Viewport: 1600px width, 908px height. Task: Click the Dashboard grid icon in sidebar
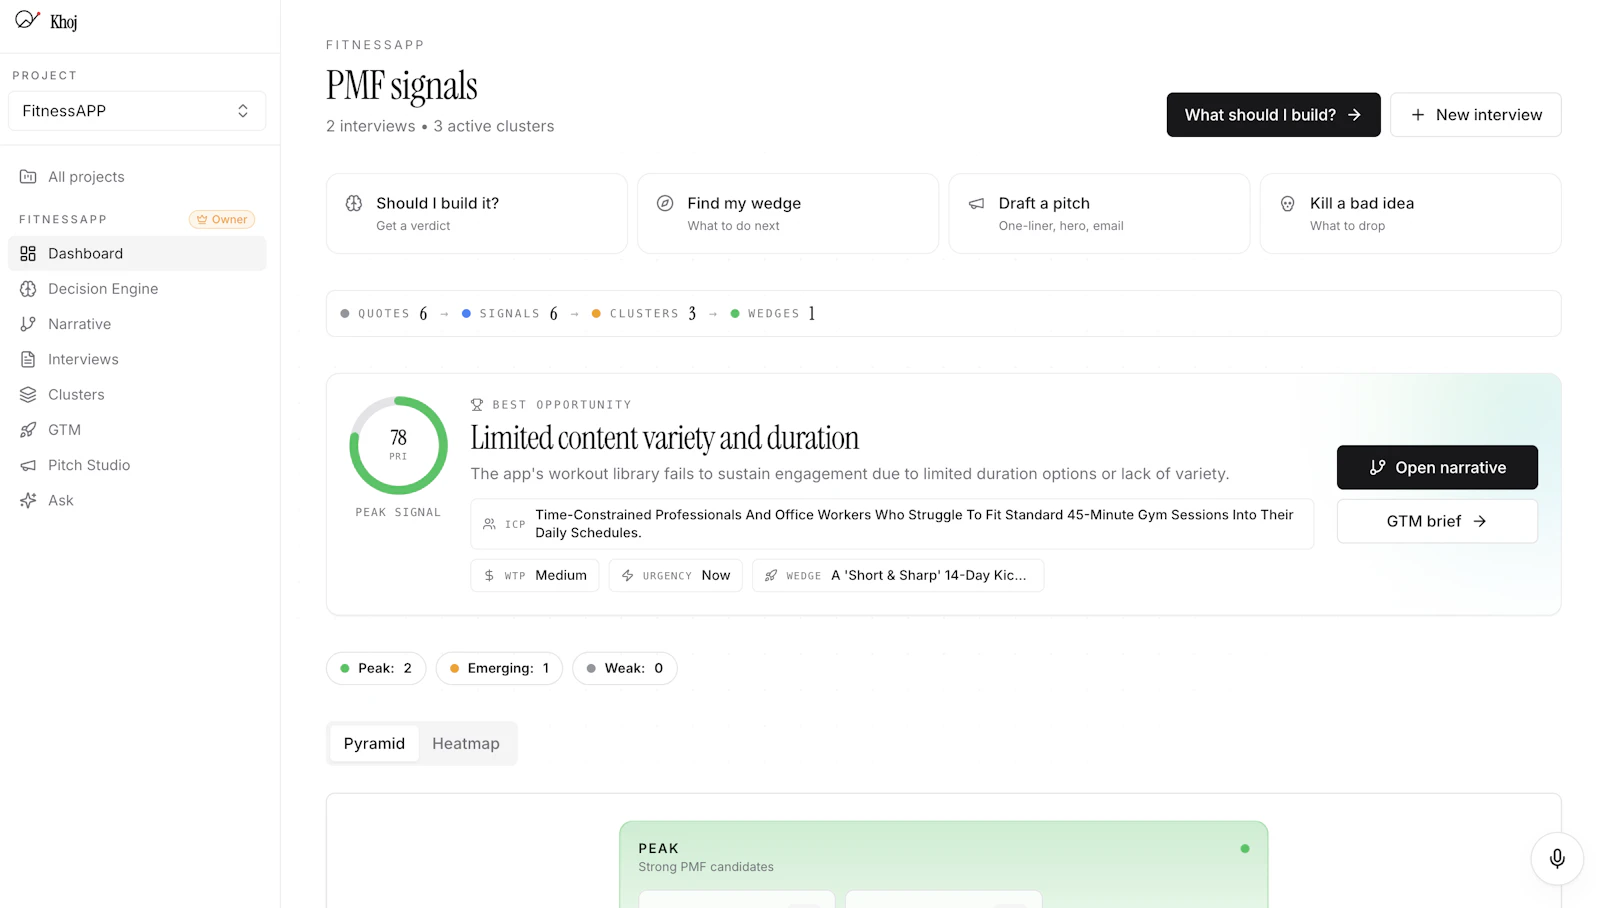pos(28,254)
